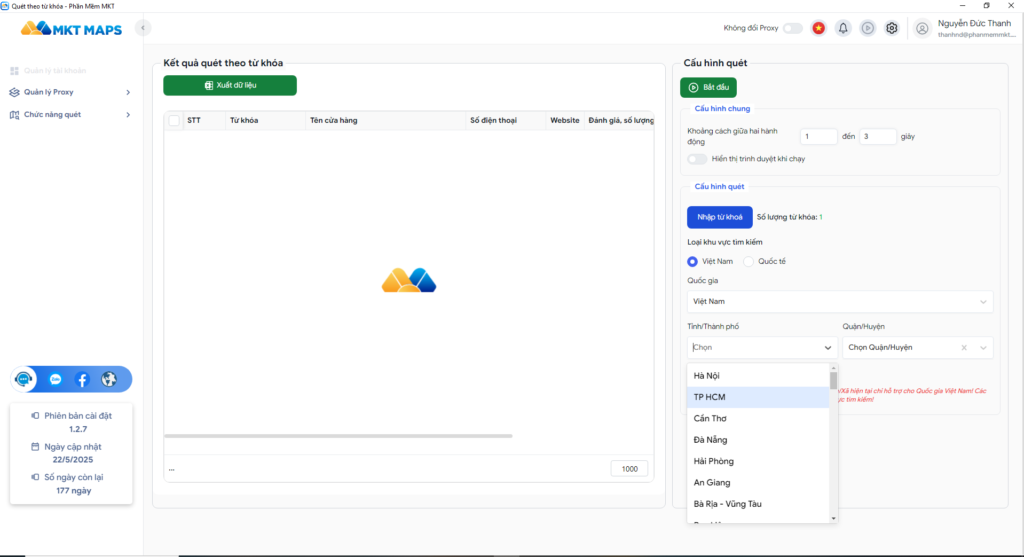Viewport: 1024px width, 557px height.
Task: Click the play tutorial icon in header
Action: coord(867,28)
